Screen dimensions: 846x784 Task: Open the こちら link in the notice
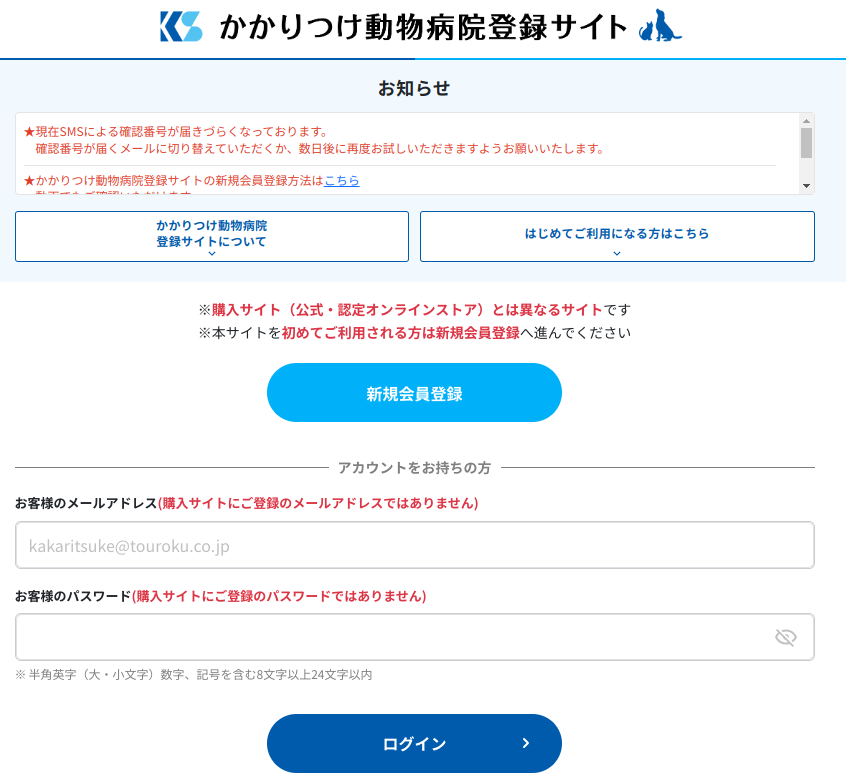click(x=341, y=181)
